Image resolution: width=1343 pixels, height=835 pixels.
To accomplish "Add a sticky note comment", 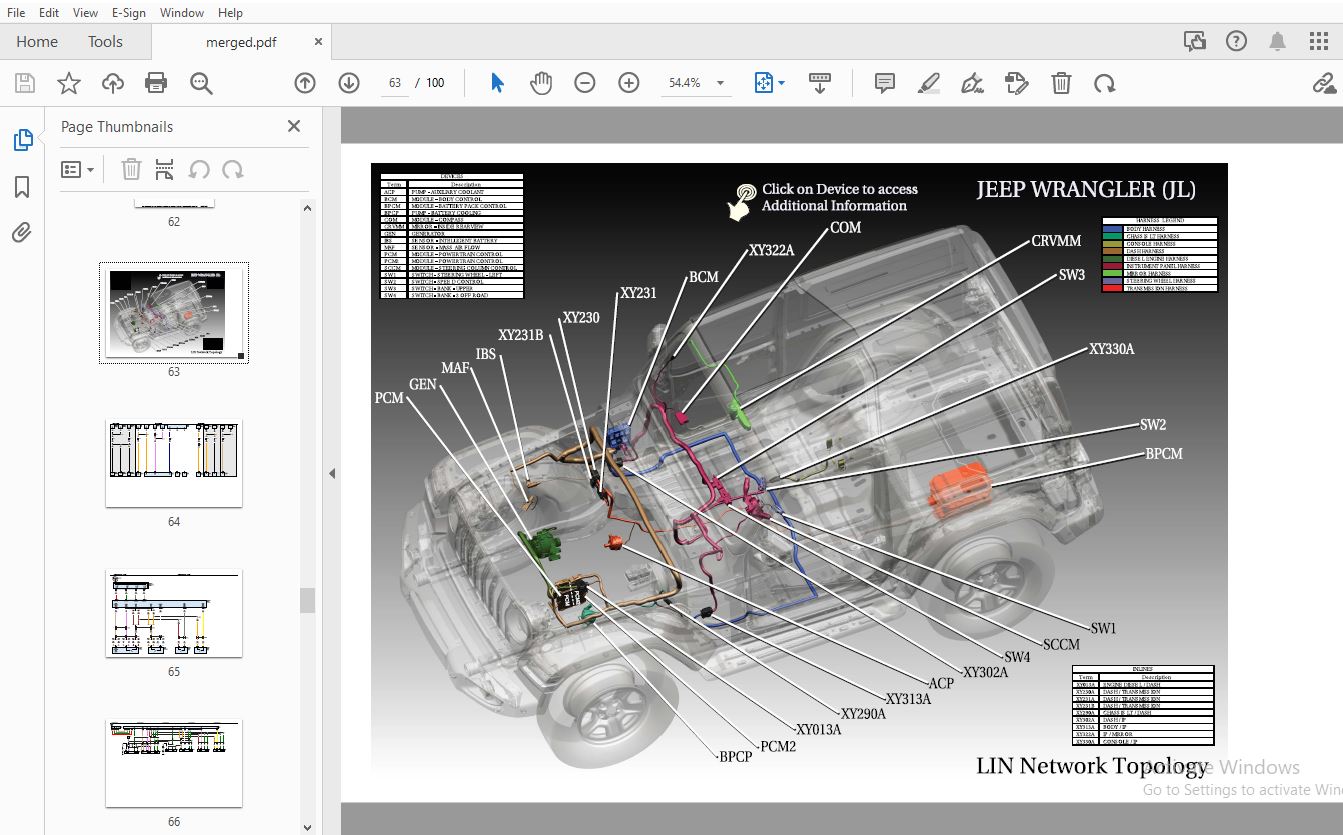I will coord(884,83).
